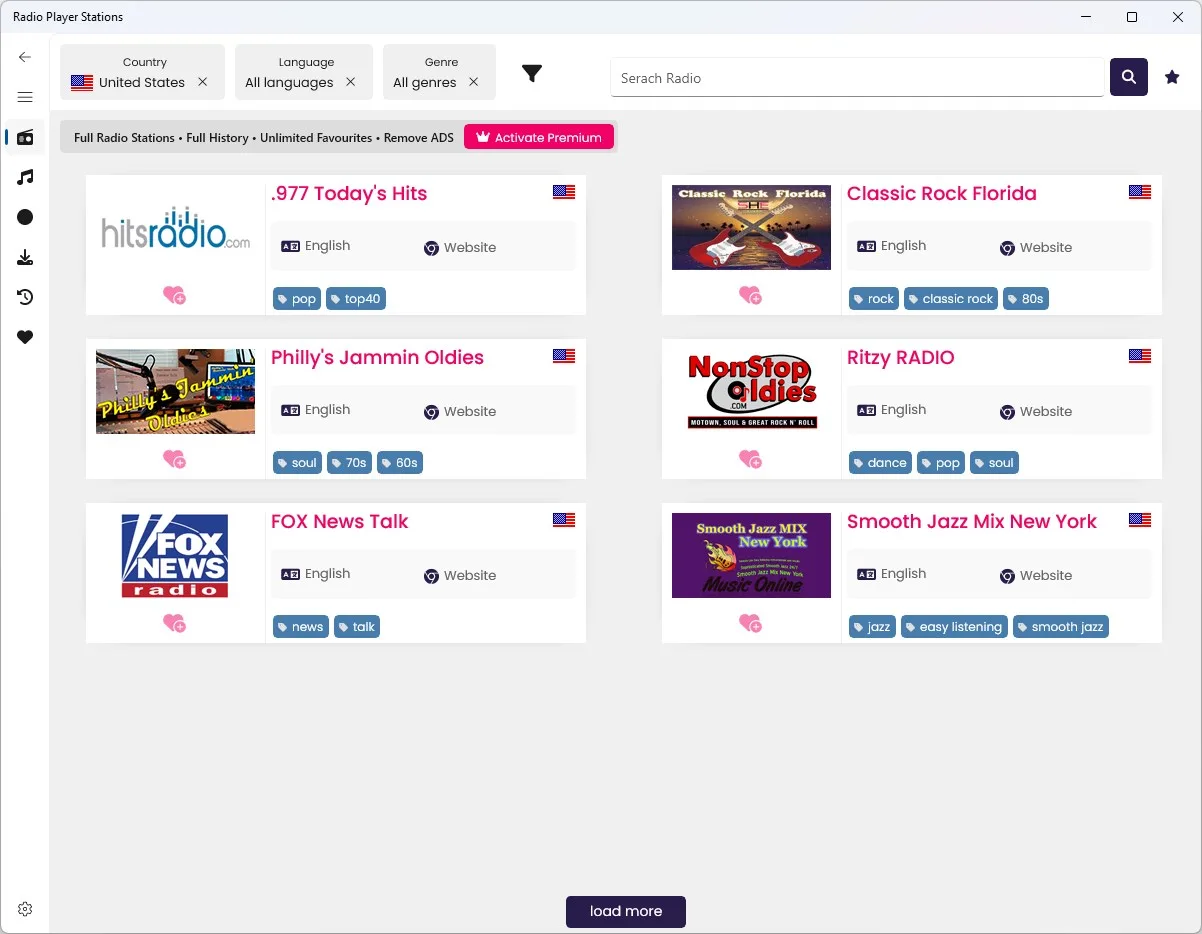Screen dimensions: 1202x934
Task: Click the smooth jazz tag
Action: click(x=1061, y=626)
